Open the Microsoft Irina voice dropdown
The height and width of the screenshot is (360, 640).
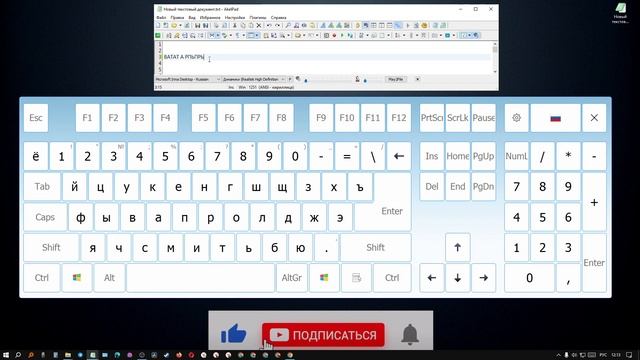click(x=188, y=79)
